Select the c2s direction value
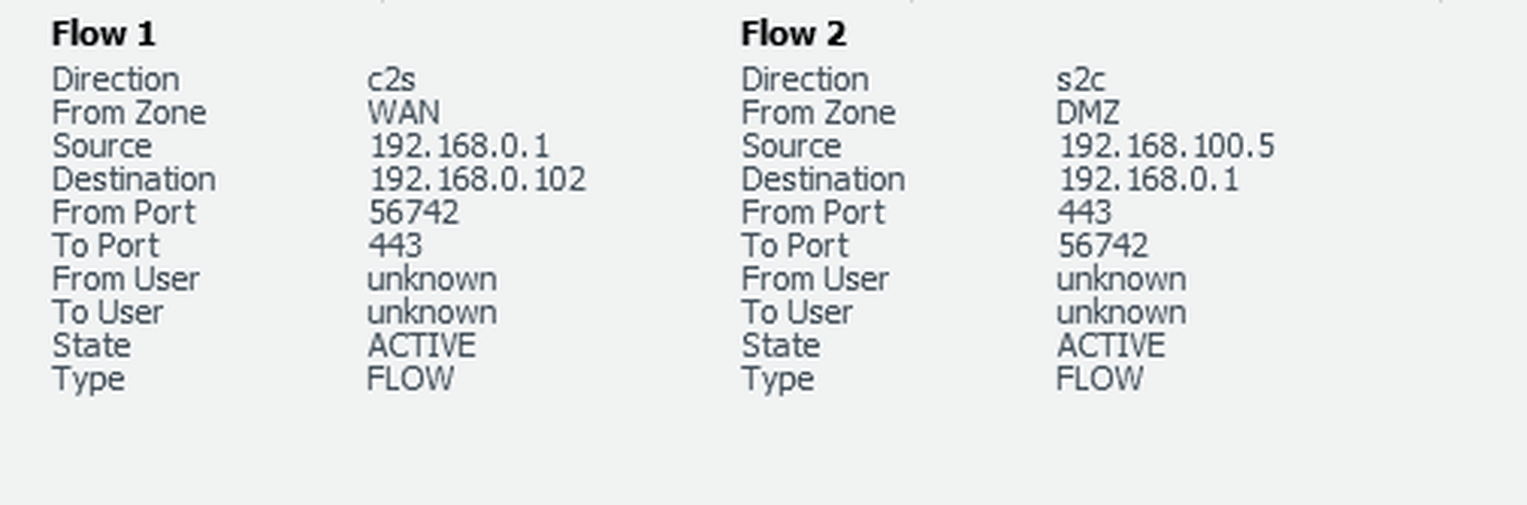Screen dimensions: 1527x505 point(391,80)
